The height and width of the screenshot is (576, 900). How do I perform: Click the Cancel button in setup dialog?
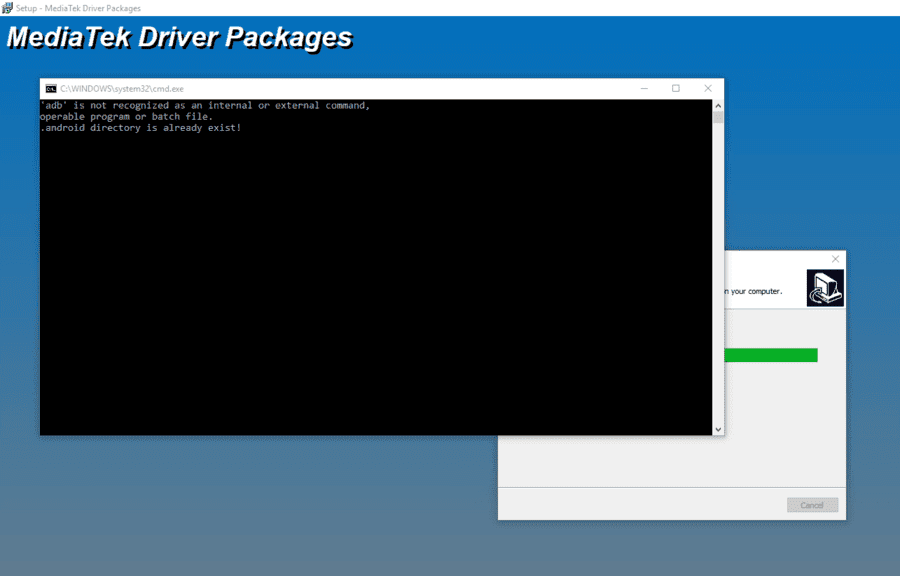coord(812,505)
